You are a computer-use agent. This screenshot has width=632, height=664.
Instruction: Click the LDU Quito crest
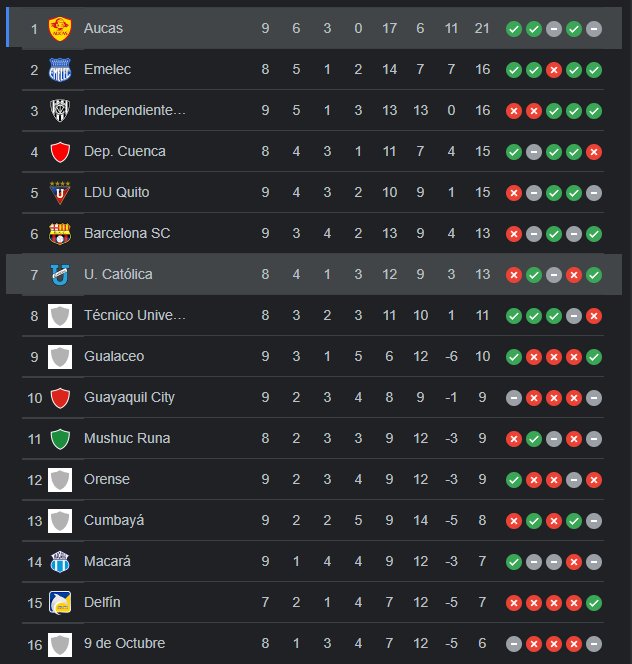(x=60, y=193)
